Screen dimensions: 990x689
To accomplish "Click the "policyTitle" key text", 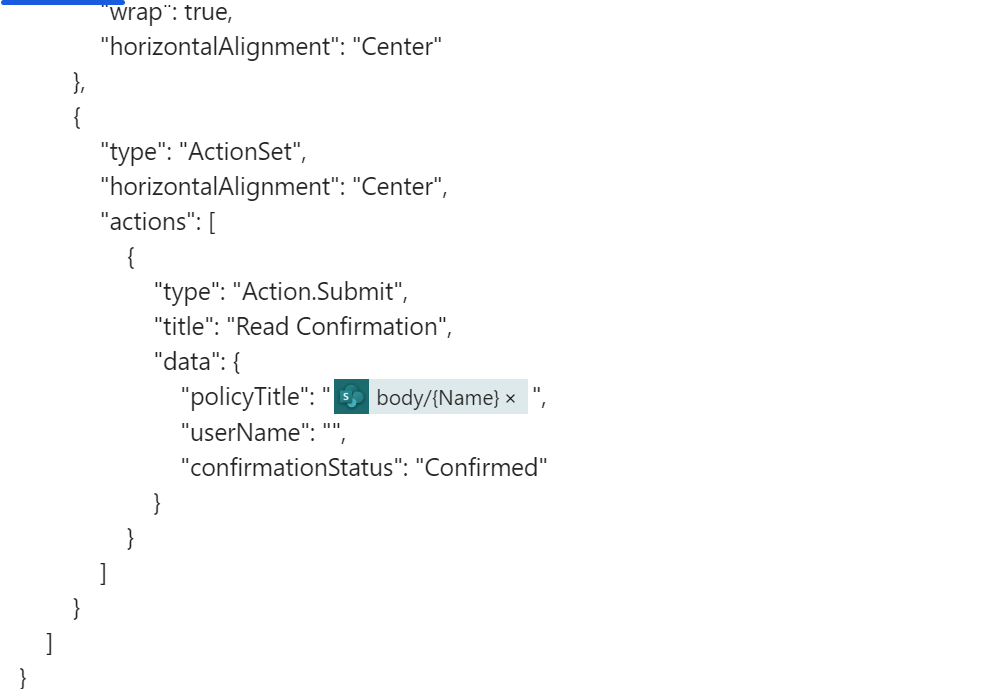I will click(x=240, y=397).
